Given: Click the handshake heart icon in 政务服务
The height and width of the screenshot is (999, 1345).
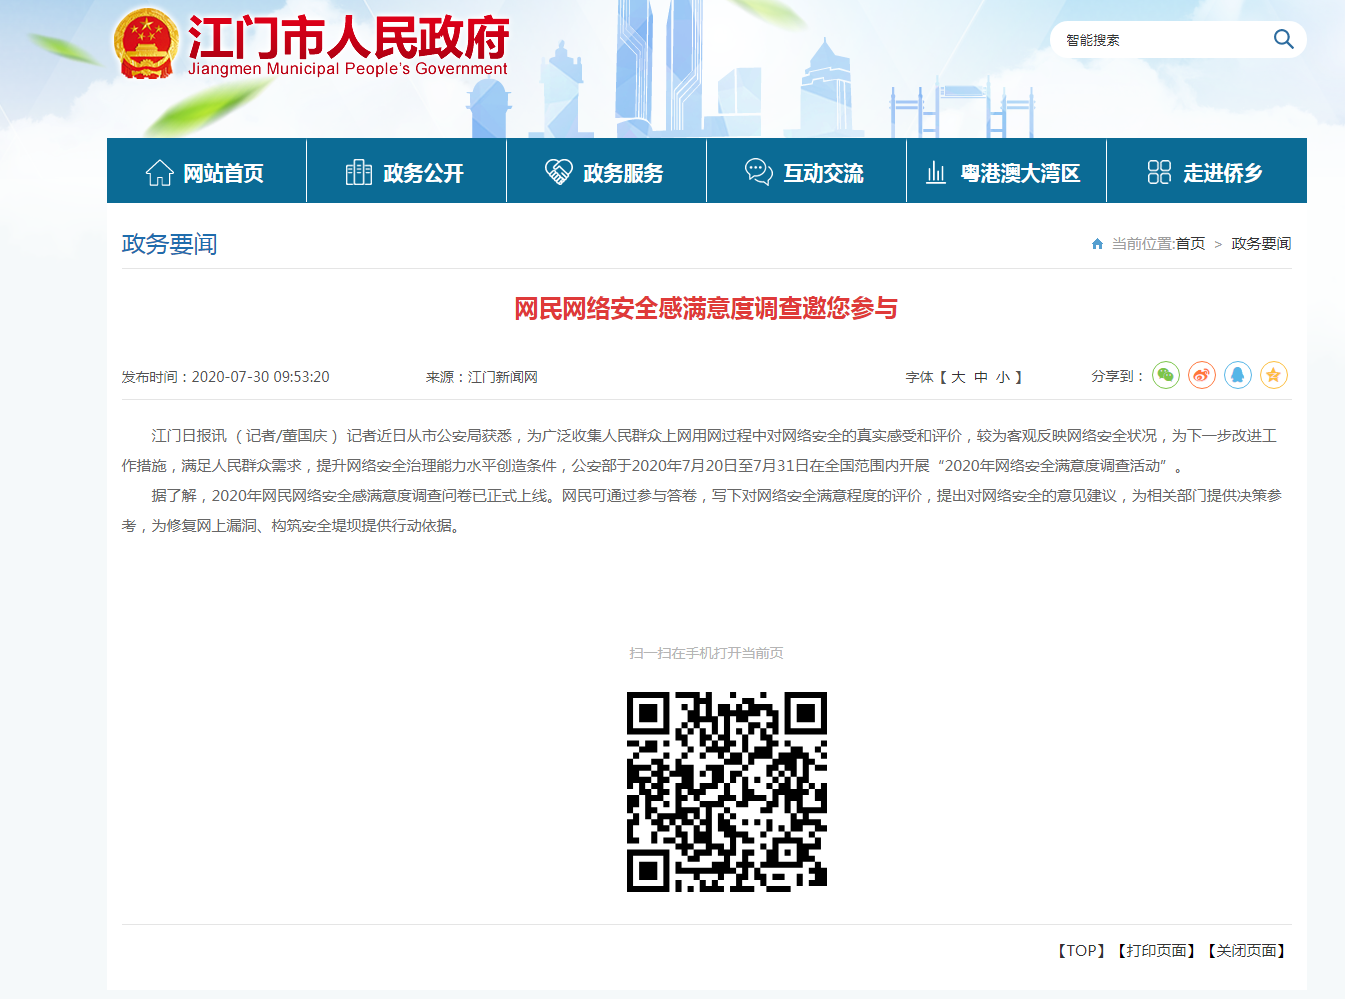Looking at the screenshot, I should click(x=558, y=172).
